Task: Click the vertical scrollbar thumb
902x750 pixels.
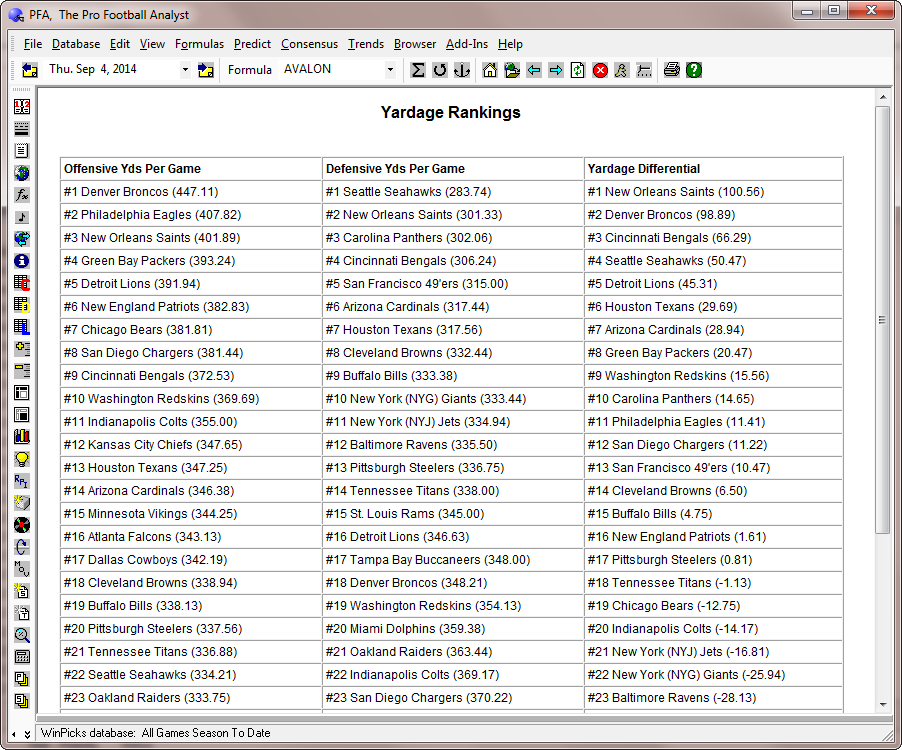Action: pos(882,320)
